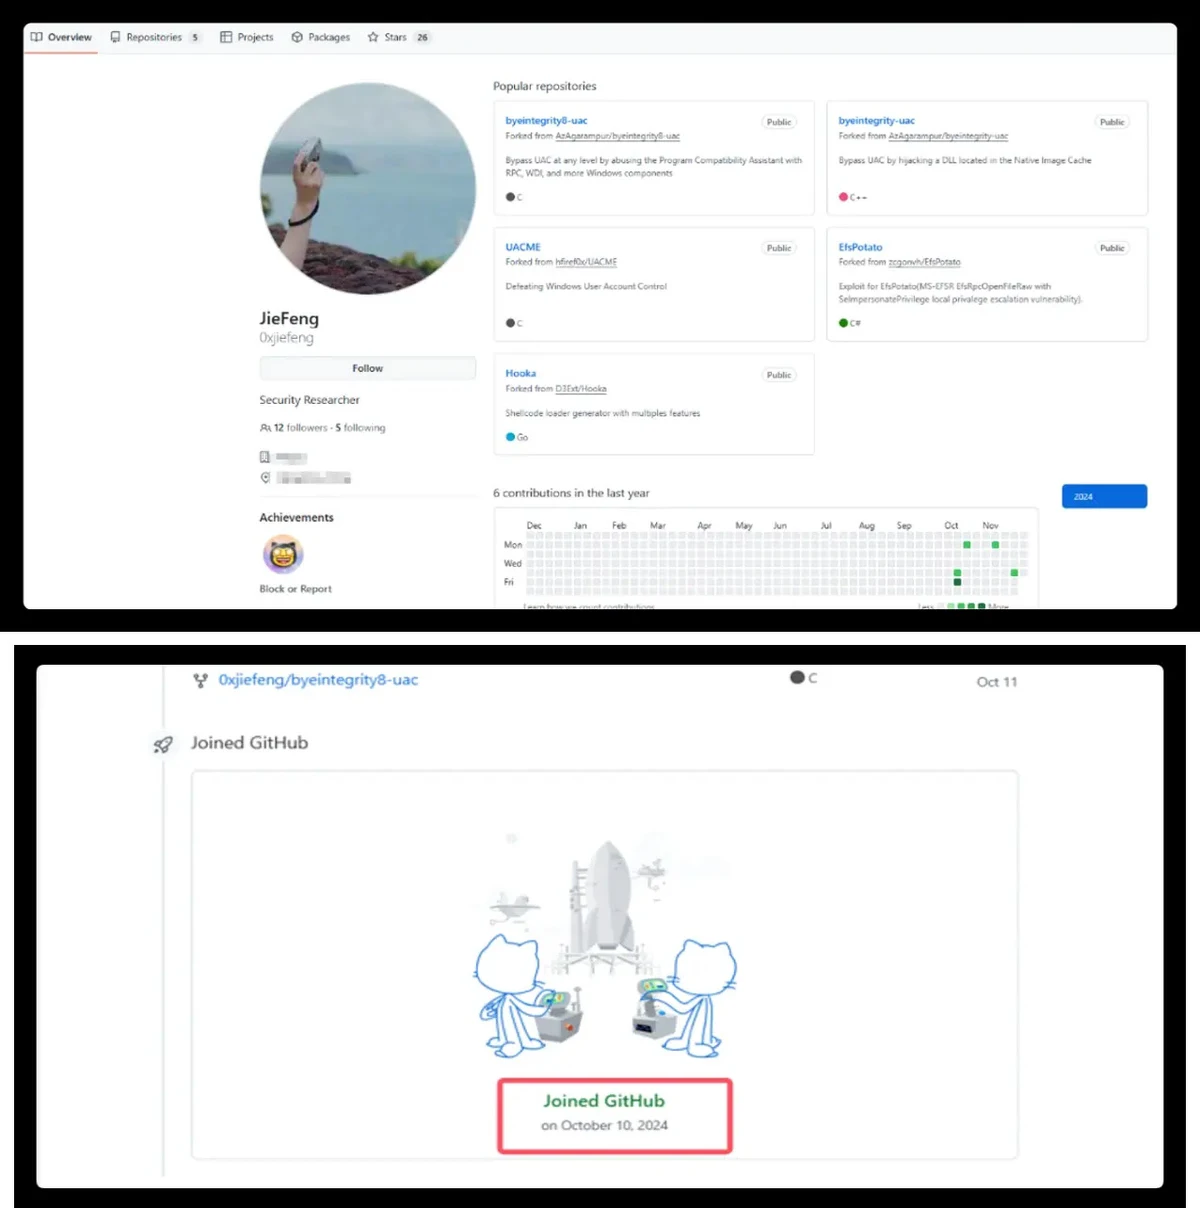1200x1208 pixels.
Task: Click the Joined GitHub rocket icon
Action: coord(163,744)
